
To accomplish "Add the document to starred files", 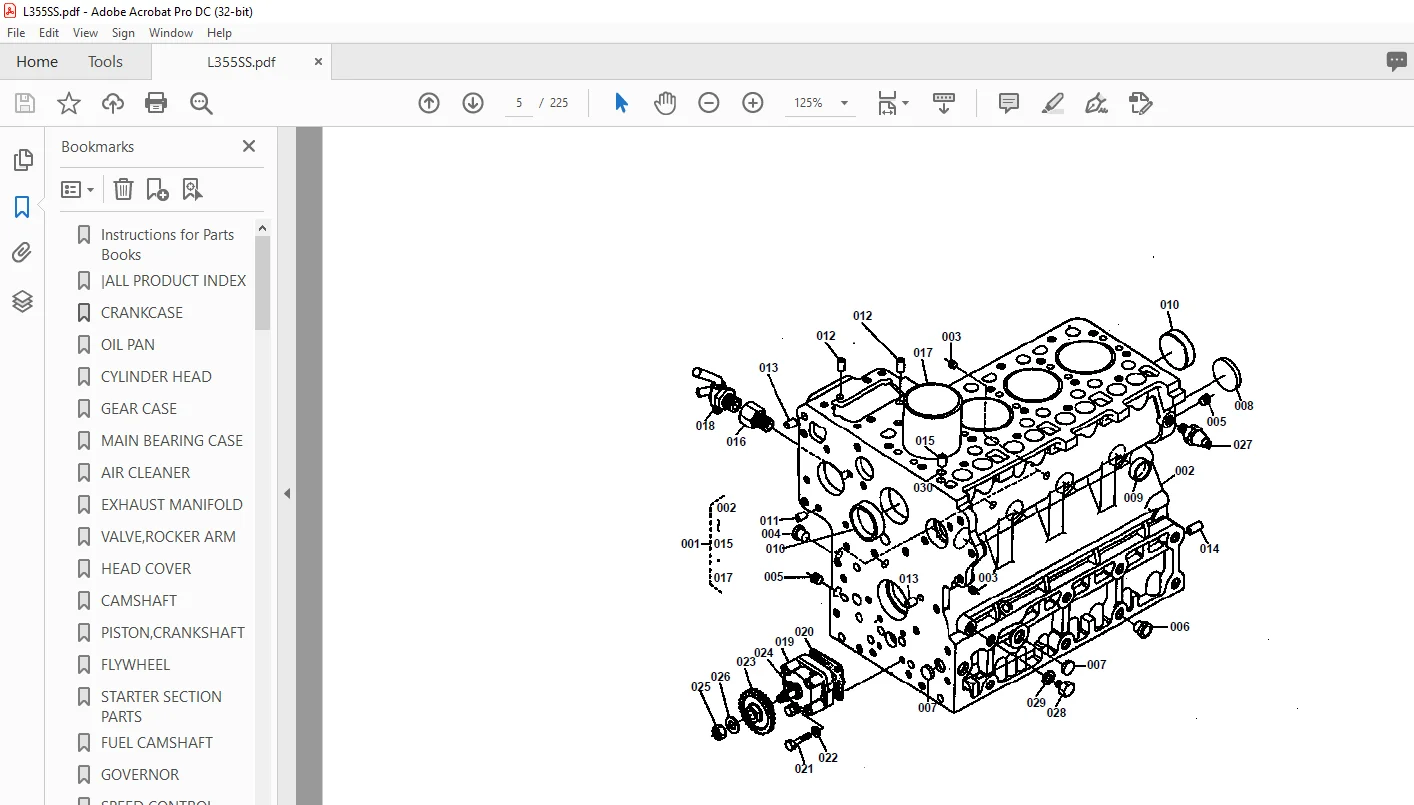I will (x=69, y=103).
